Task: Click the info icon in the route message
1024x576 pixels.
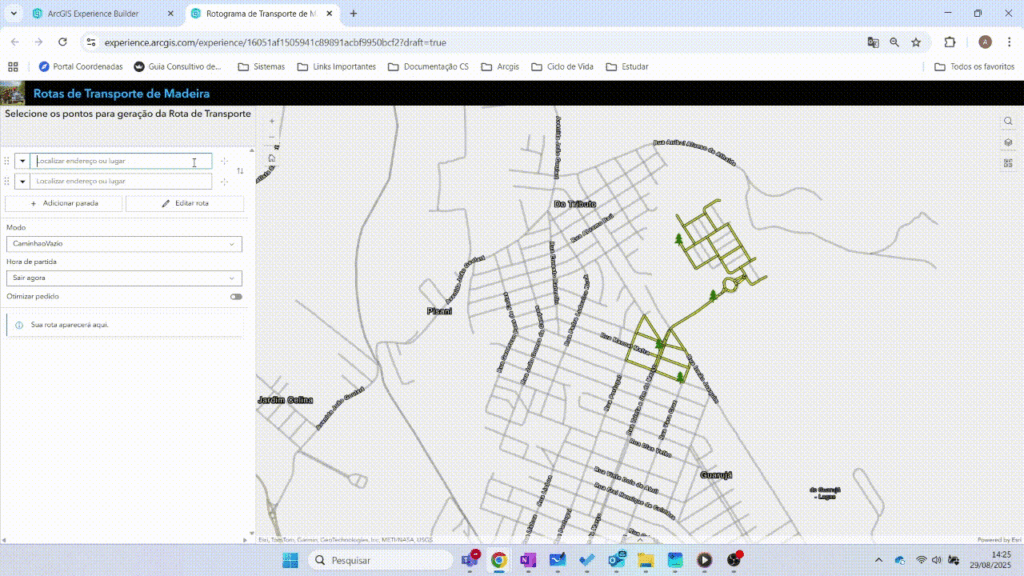Action: click(20, 323)
